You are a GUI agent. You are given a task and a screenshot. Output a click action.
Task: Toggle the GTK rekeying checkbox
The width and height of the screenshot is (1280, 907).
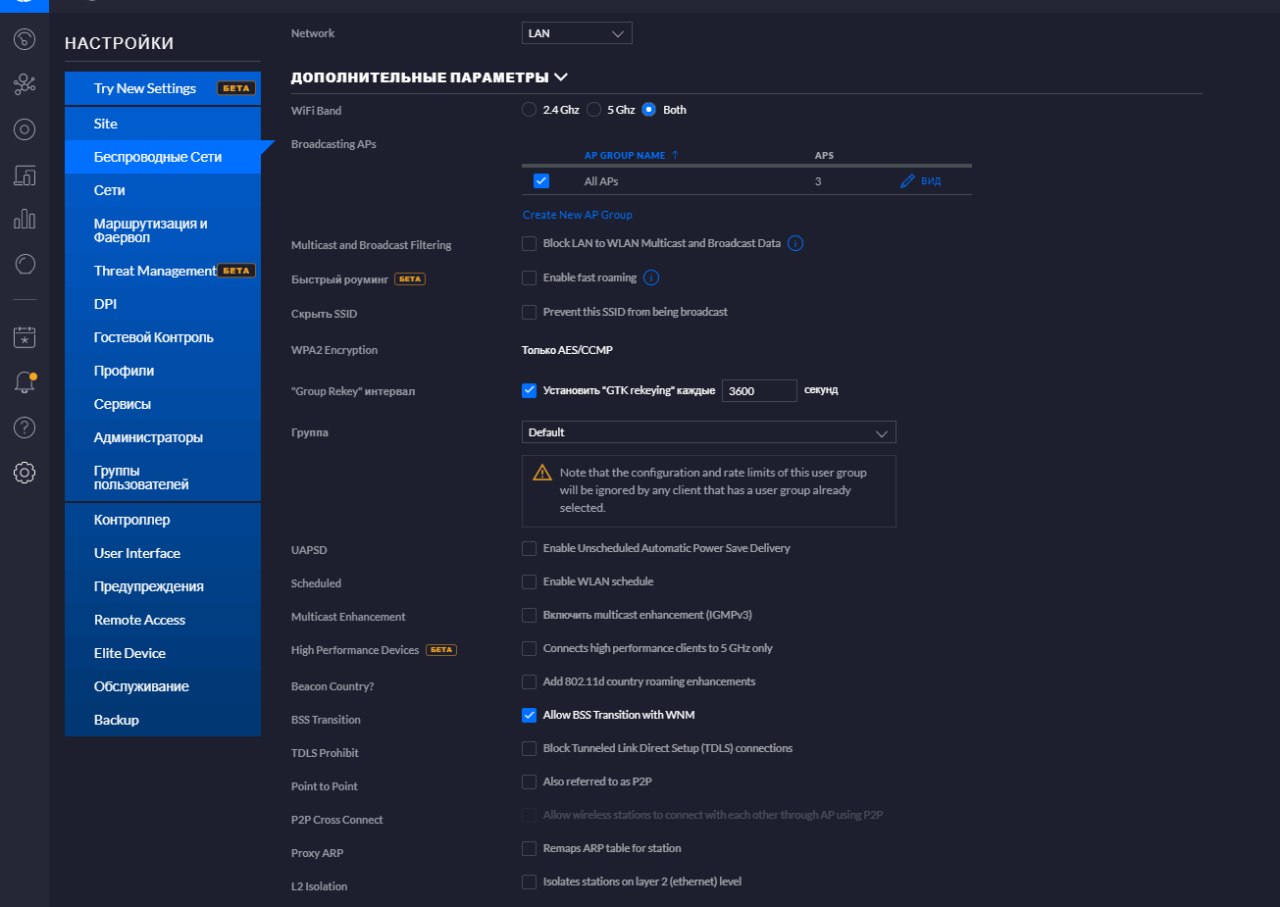pyautogui.click(x=529, y=390)
